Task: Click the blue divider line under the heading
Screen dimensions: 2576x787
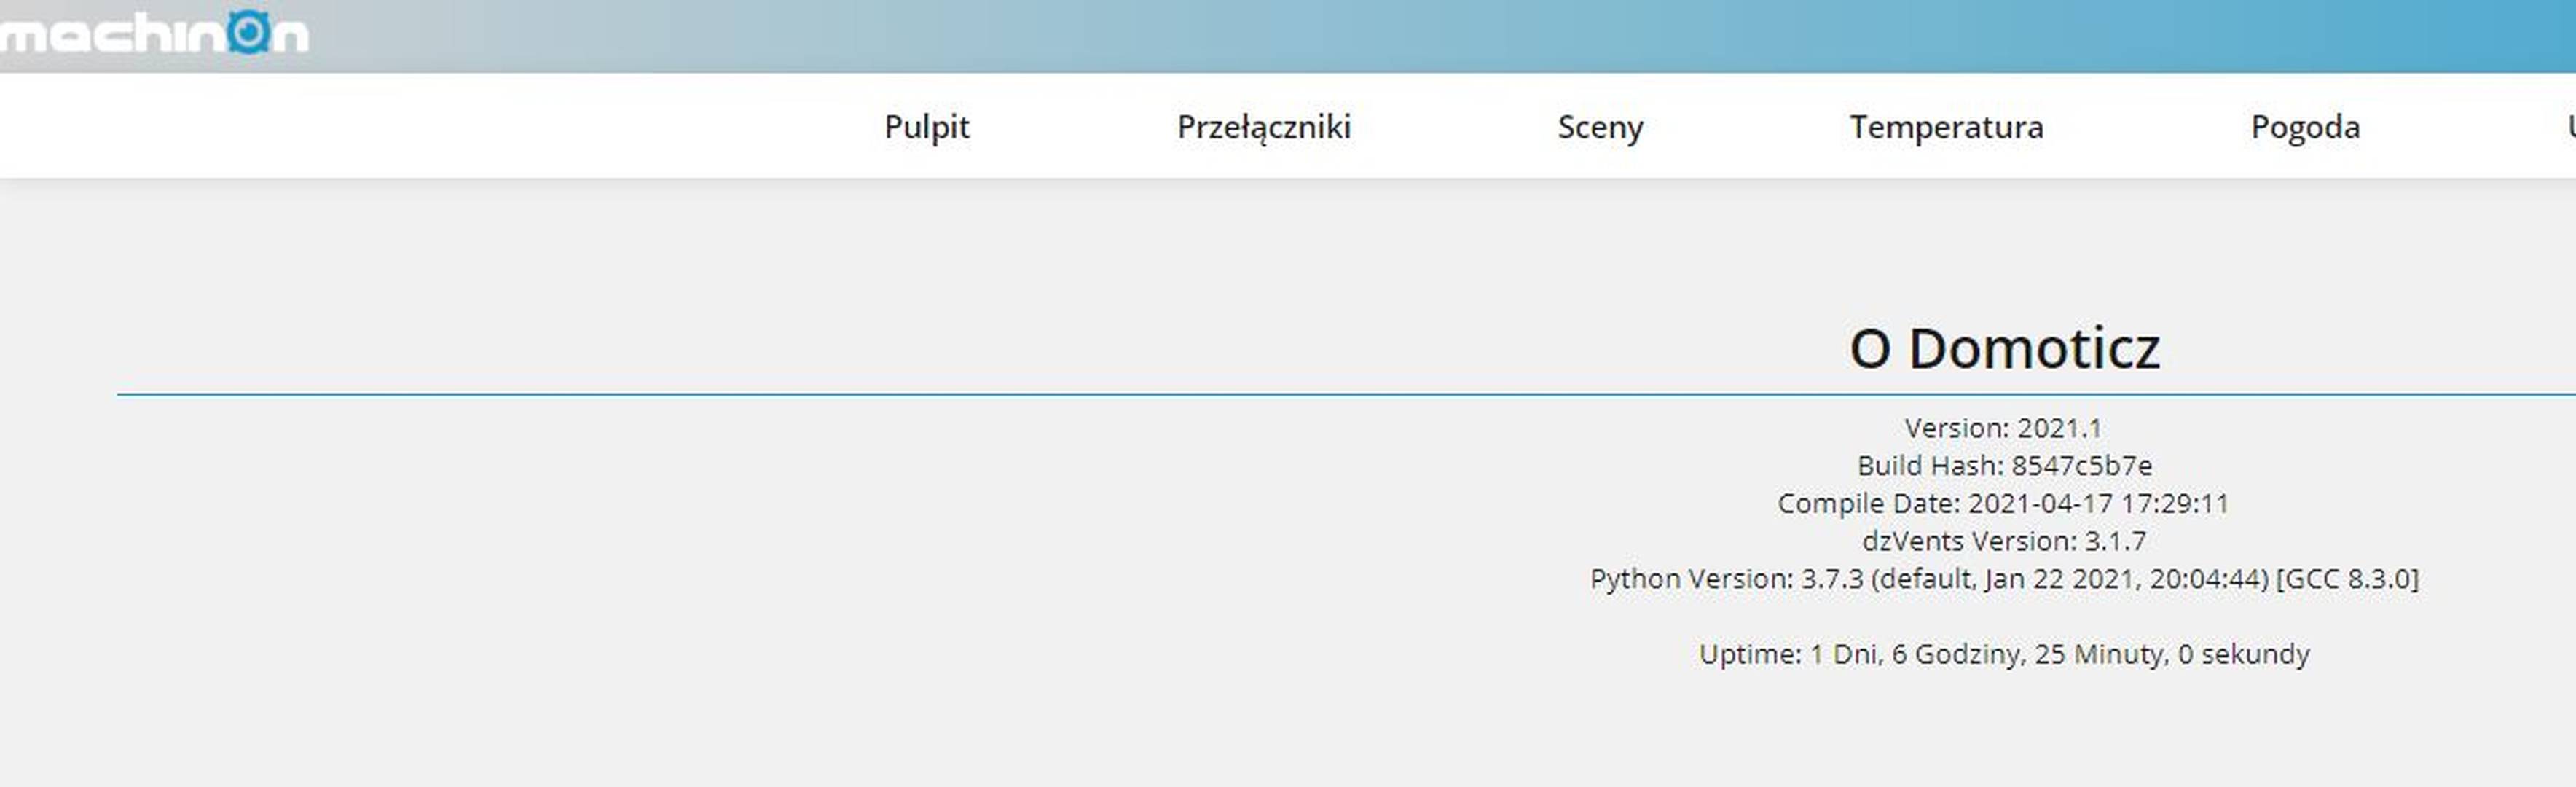Action: [1346, 394]
